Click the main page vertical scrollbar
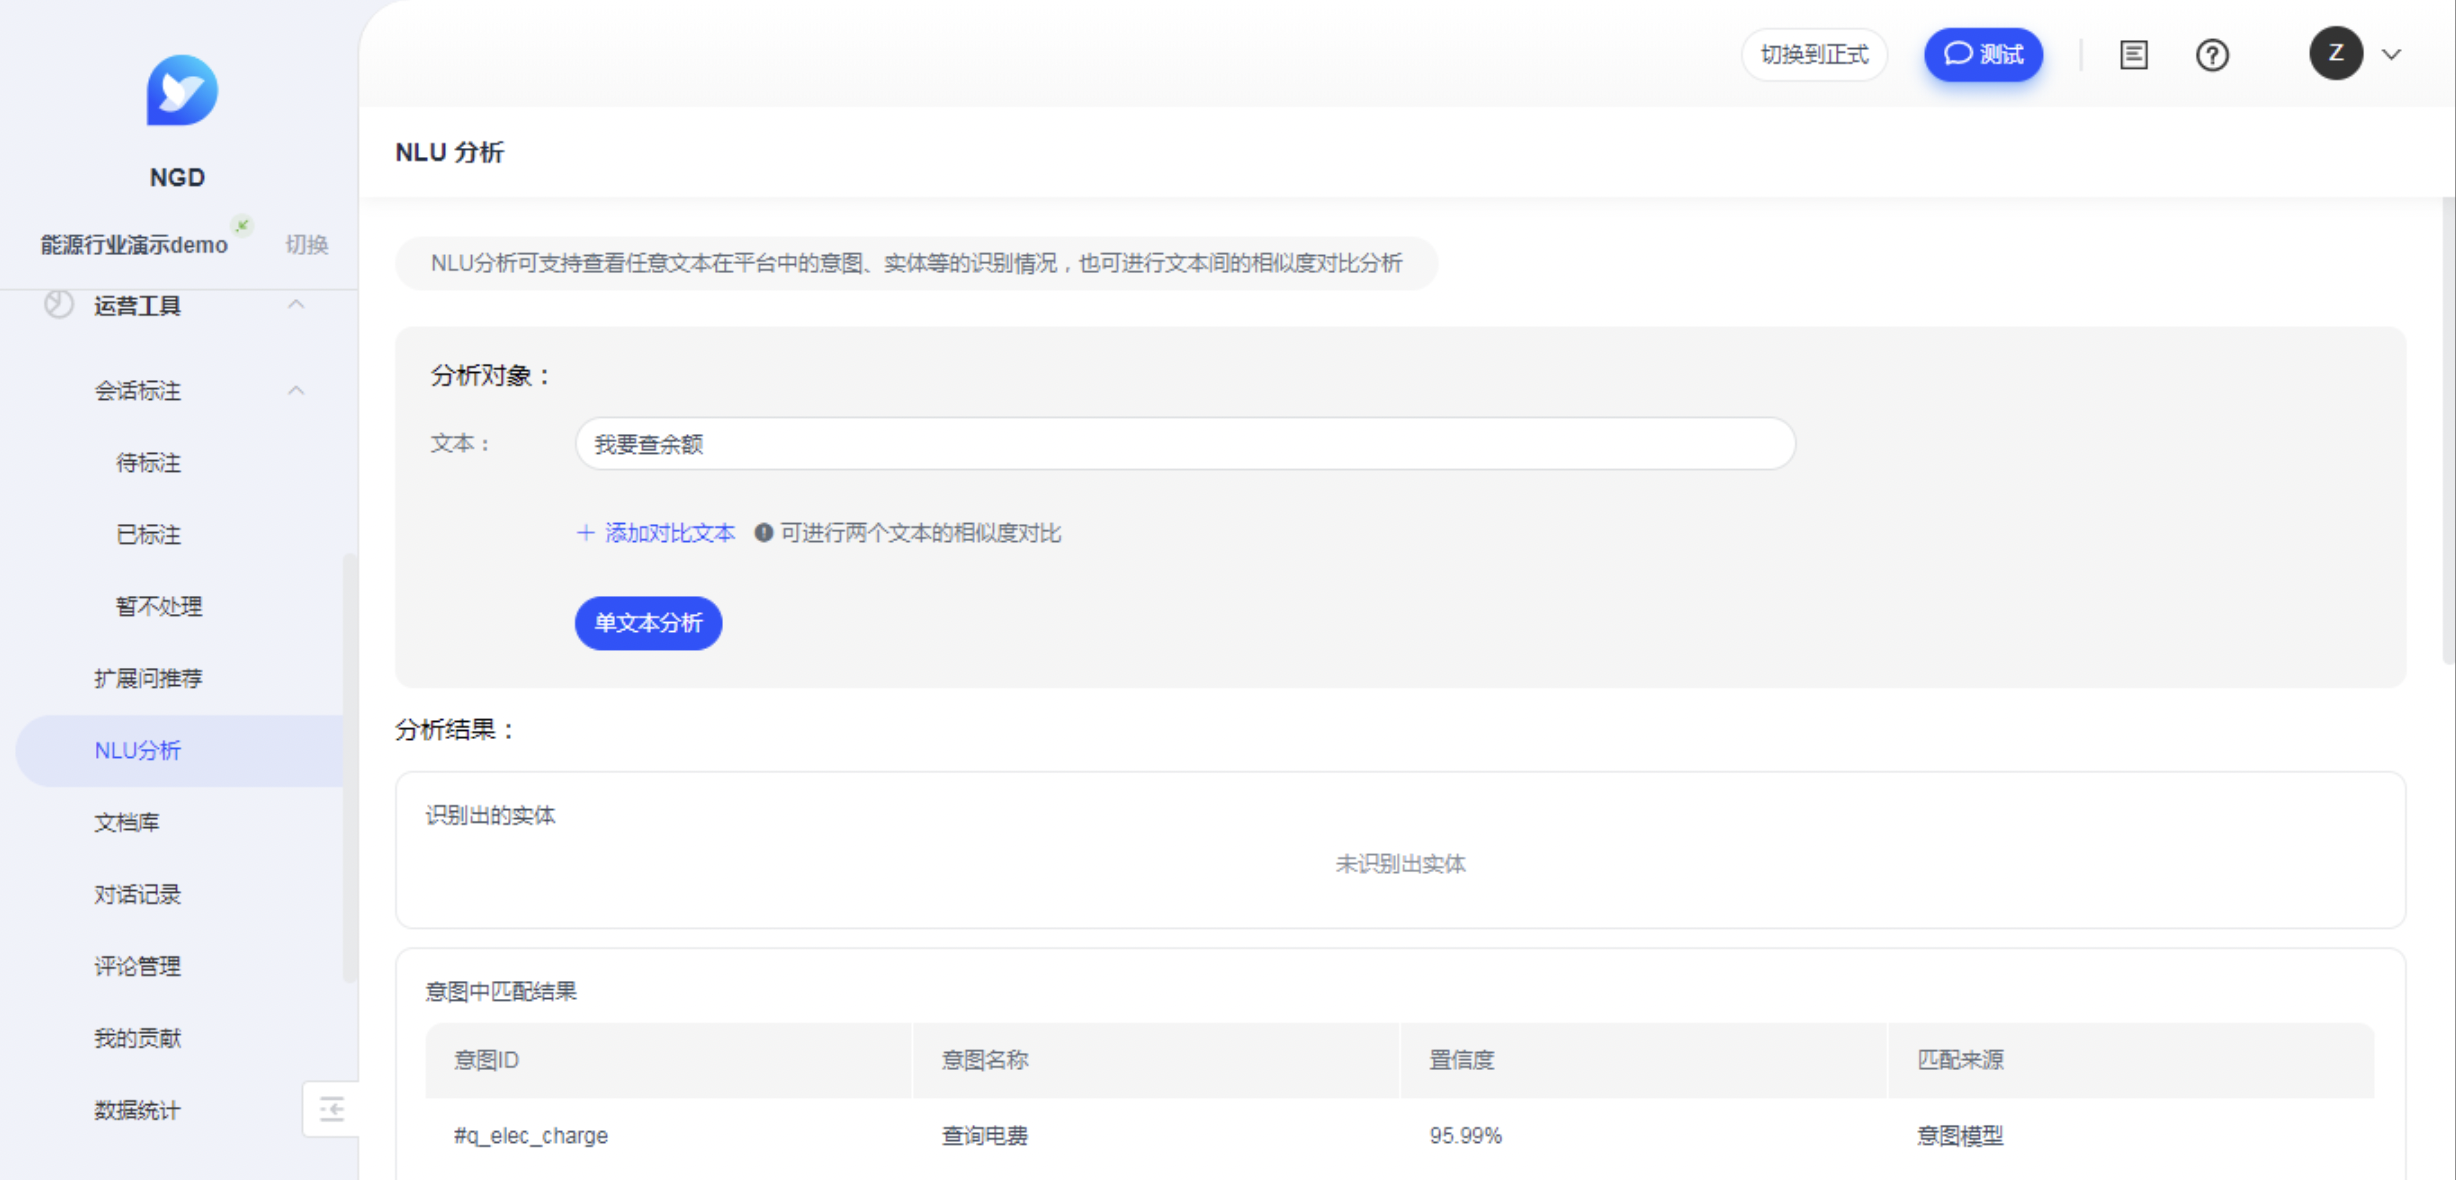Image resolution: width=2456 pixels, height=1180 pixels. pyautogui.click(x=2448, y=430)
